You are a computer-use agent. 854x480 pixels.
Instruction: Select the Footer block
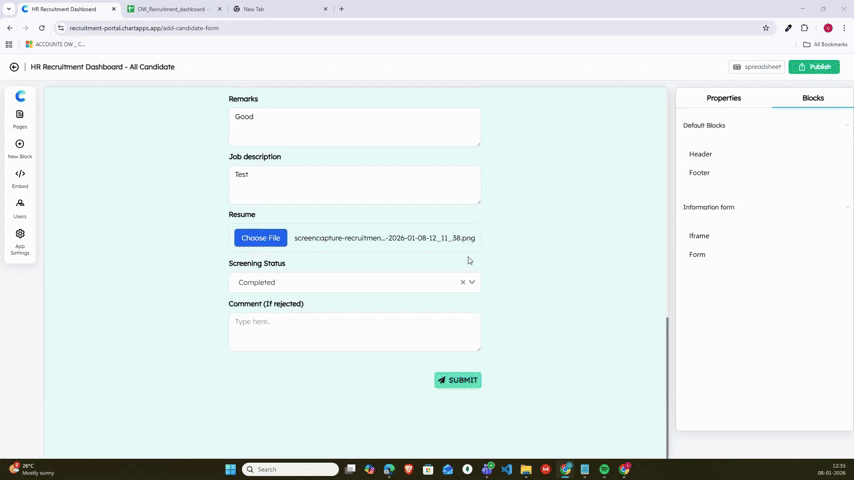pos(699,173)
